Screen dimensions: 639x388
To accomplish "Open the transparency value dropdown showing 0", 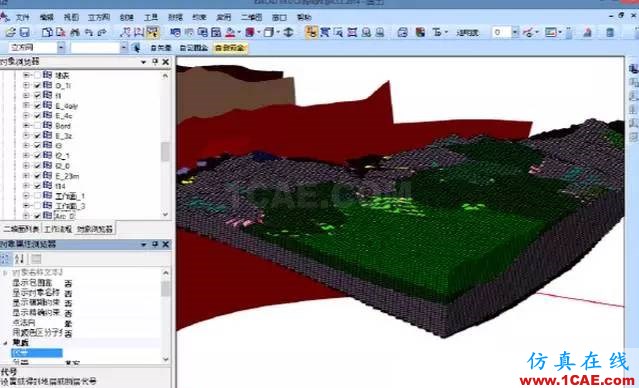I will [515, 32].
